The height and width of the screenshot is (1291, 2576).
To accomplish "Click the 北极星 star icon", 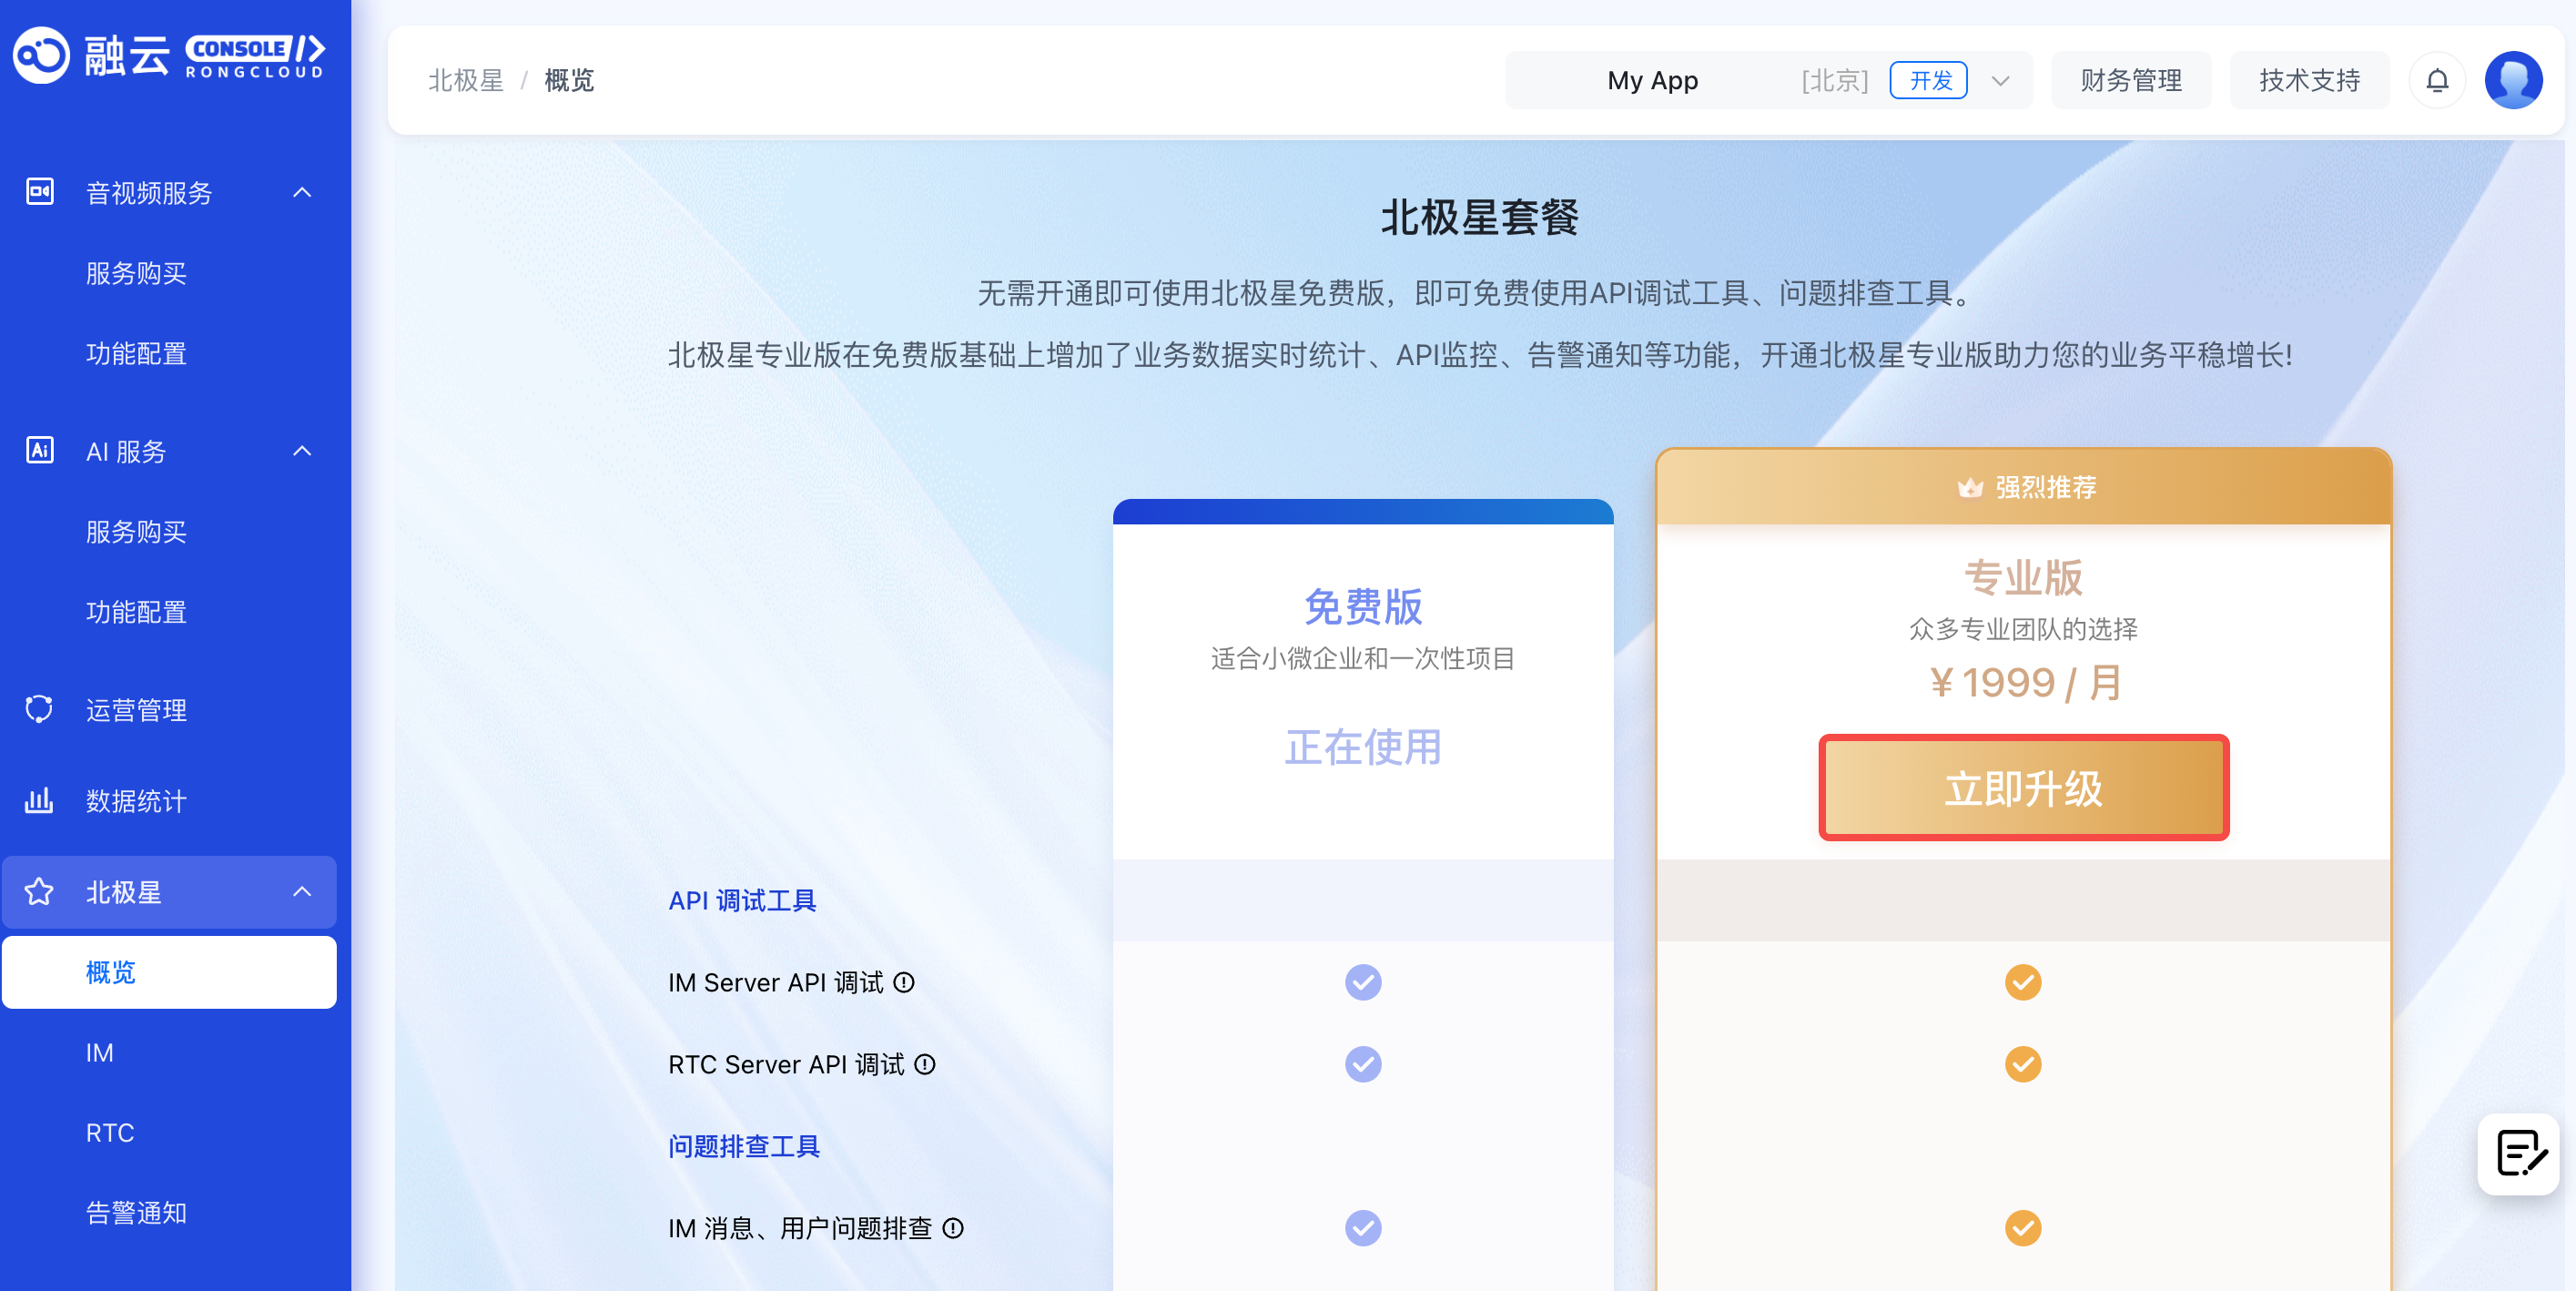I will pyautogui.click(x=39, y=892).
